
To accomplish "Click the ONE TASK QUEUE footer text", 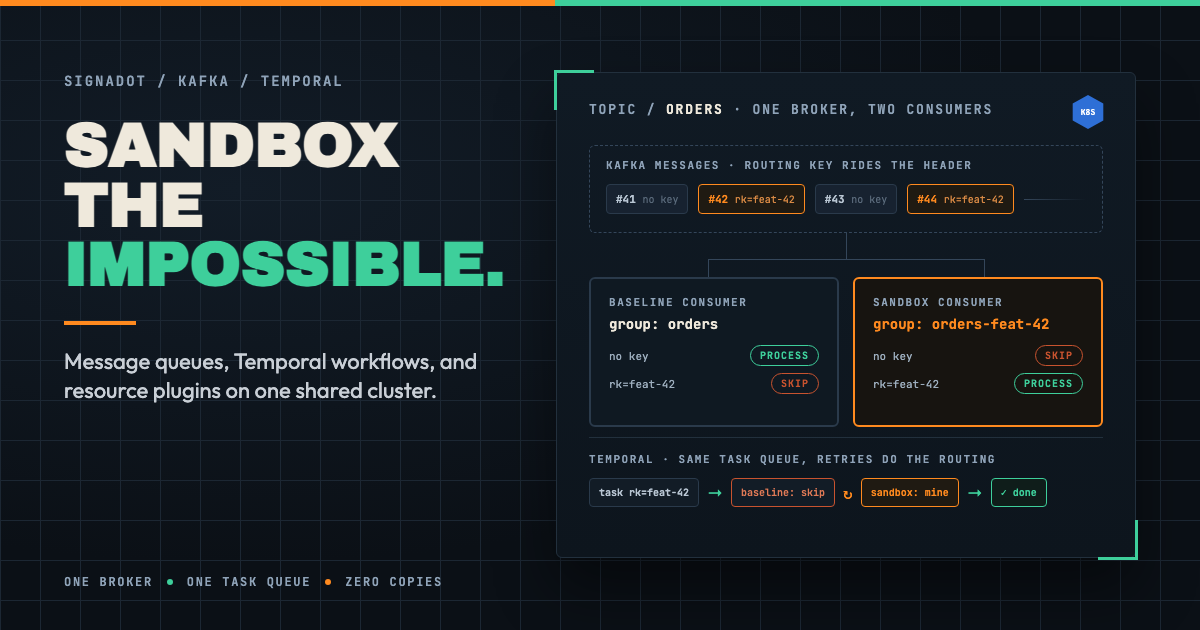I will [x=248, y=582].
